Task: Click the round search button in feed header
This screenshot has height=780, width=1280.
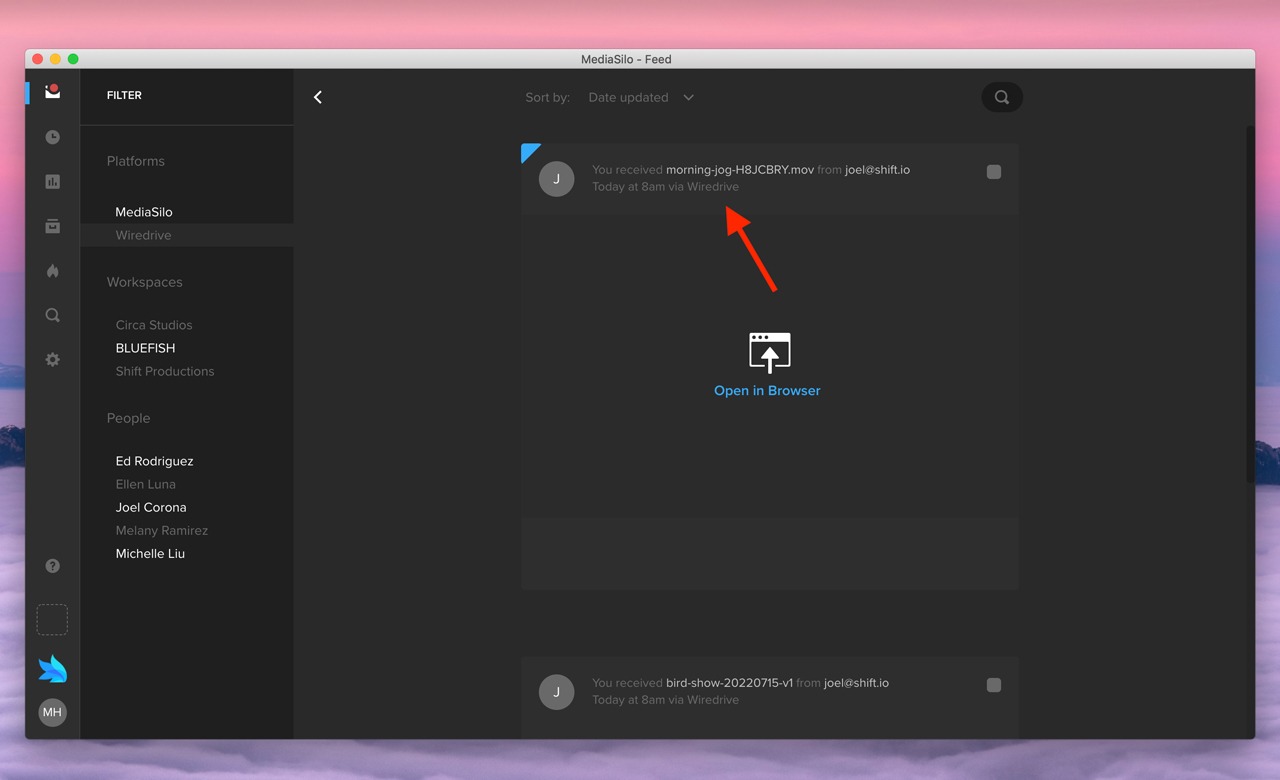Action: pos(1002,97)
